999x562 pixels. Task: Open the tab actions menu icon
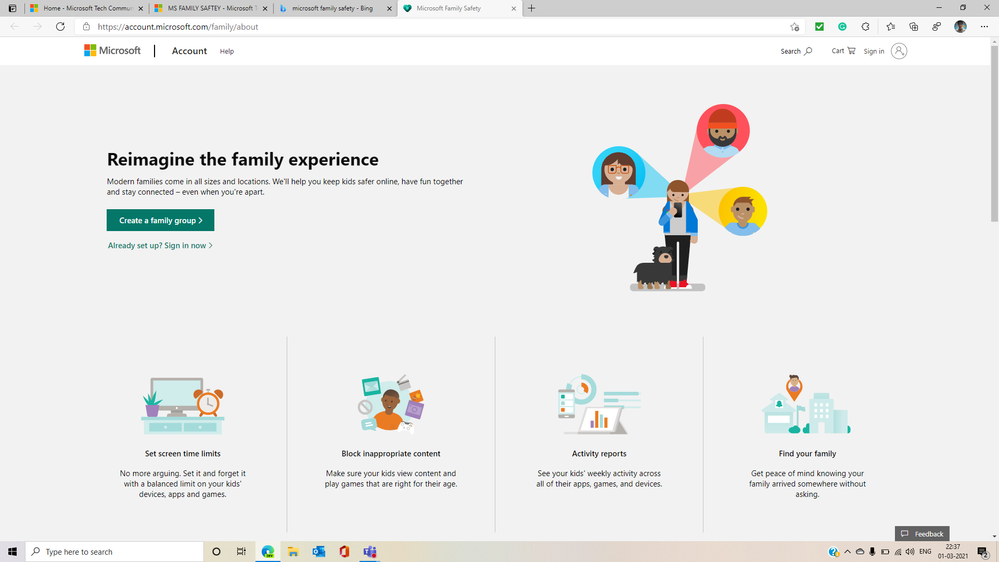[12, 8]
